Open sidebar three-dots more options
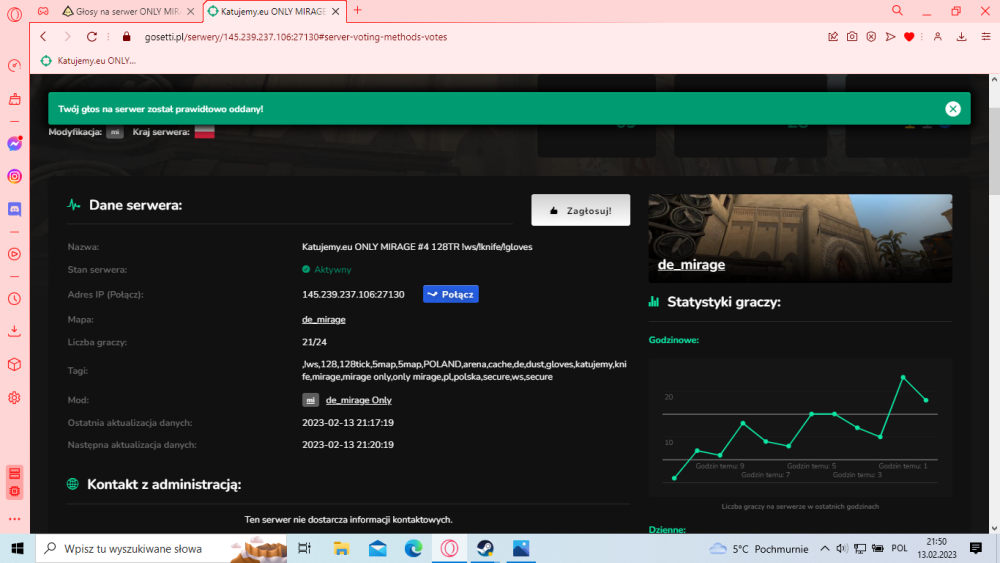The height and width of the screenshot is (563, 1000). click(14, 518)
